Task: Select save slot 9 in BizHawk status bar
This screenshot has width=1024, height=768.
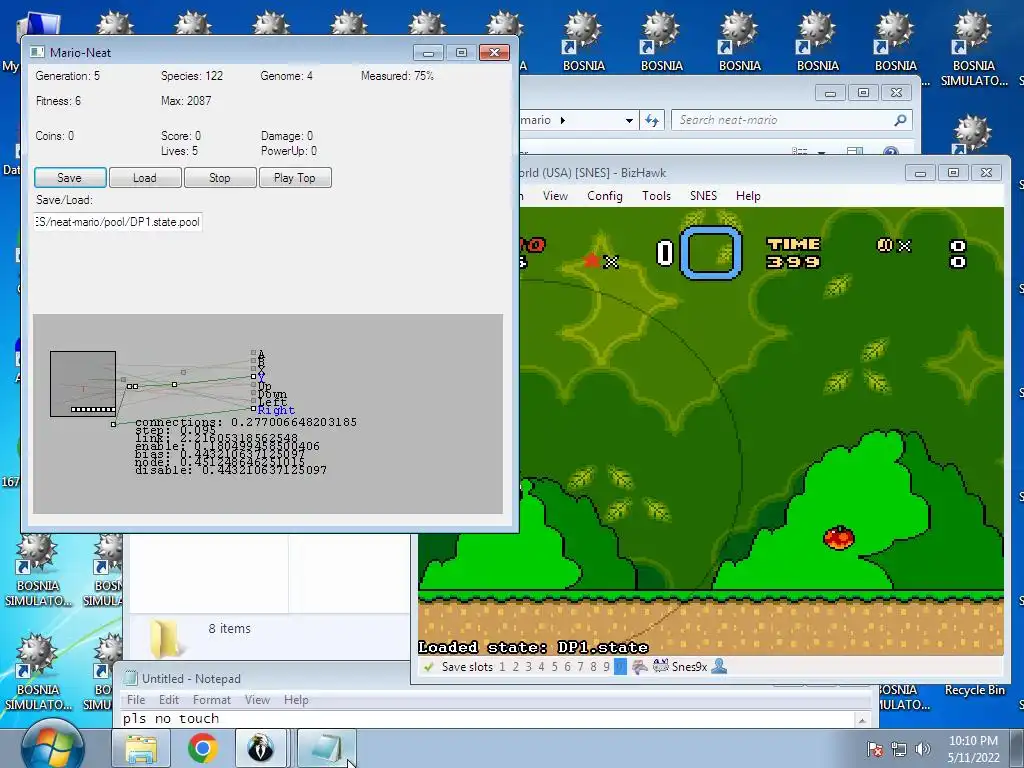Action: tap(606, 667)
